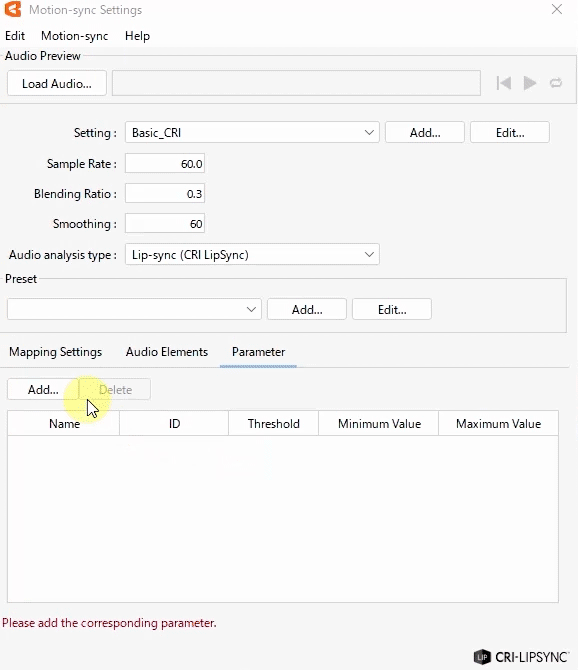Open the Motion-sync menu
Viewport: 578px width, 670px height.
pos(74,36)
